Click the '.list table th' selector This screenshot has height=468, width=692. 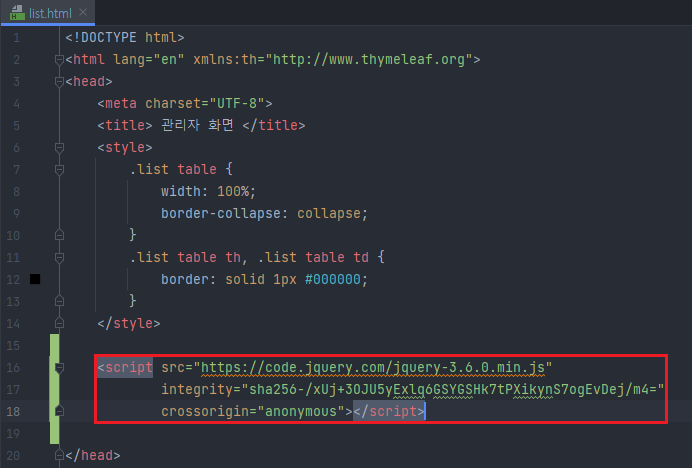tap(185, 257)
